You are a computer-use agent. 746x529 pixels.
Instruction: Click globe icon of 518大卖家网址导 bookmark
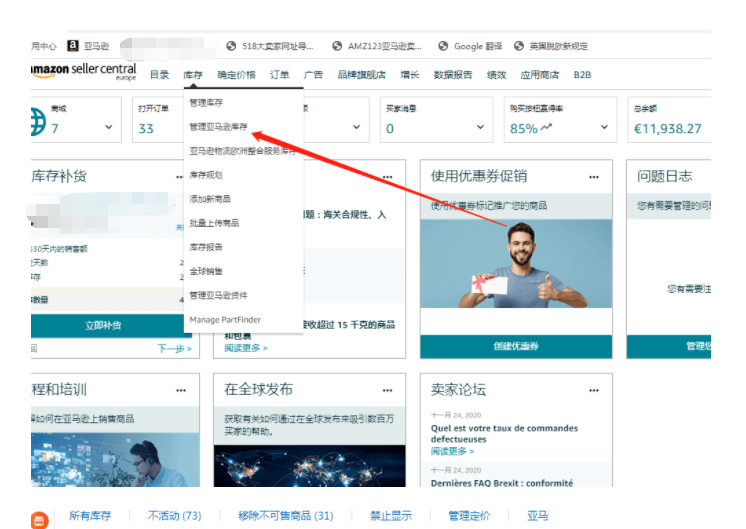231,46
